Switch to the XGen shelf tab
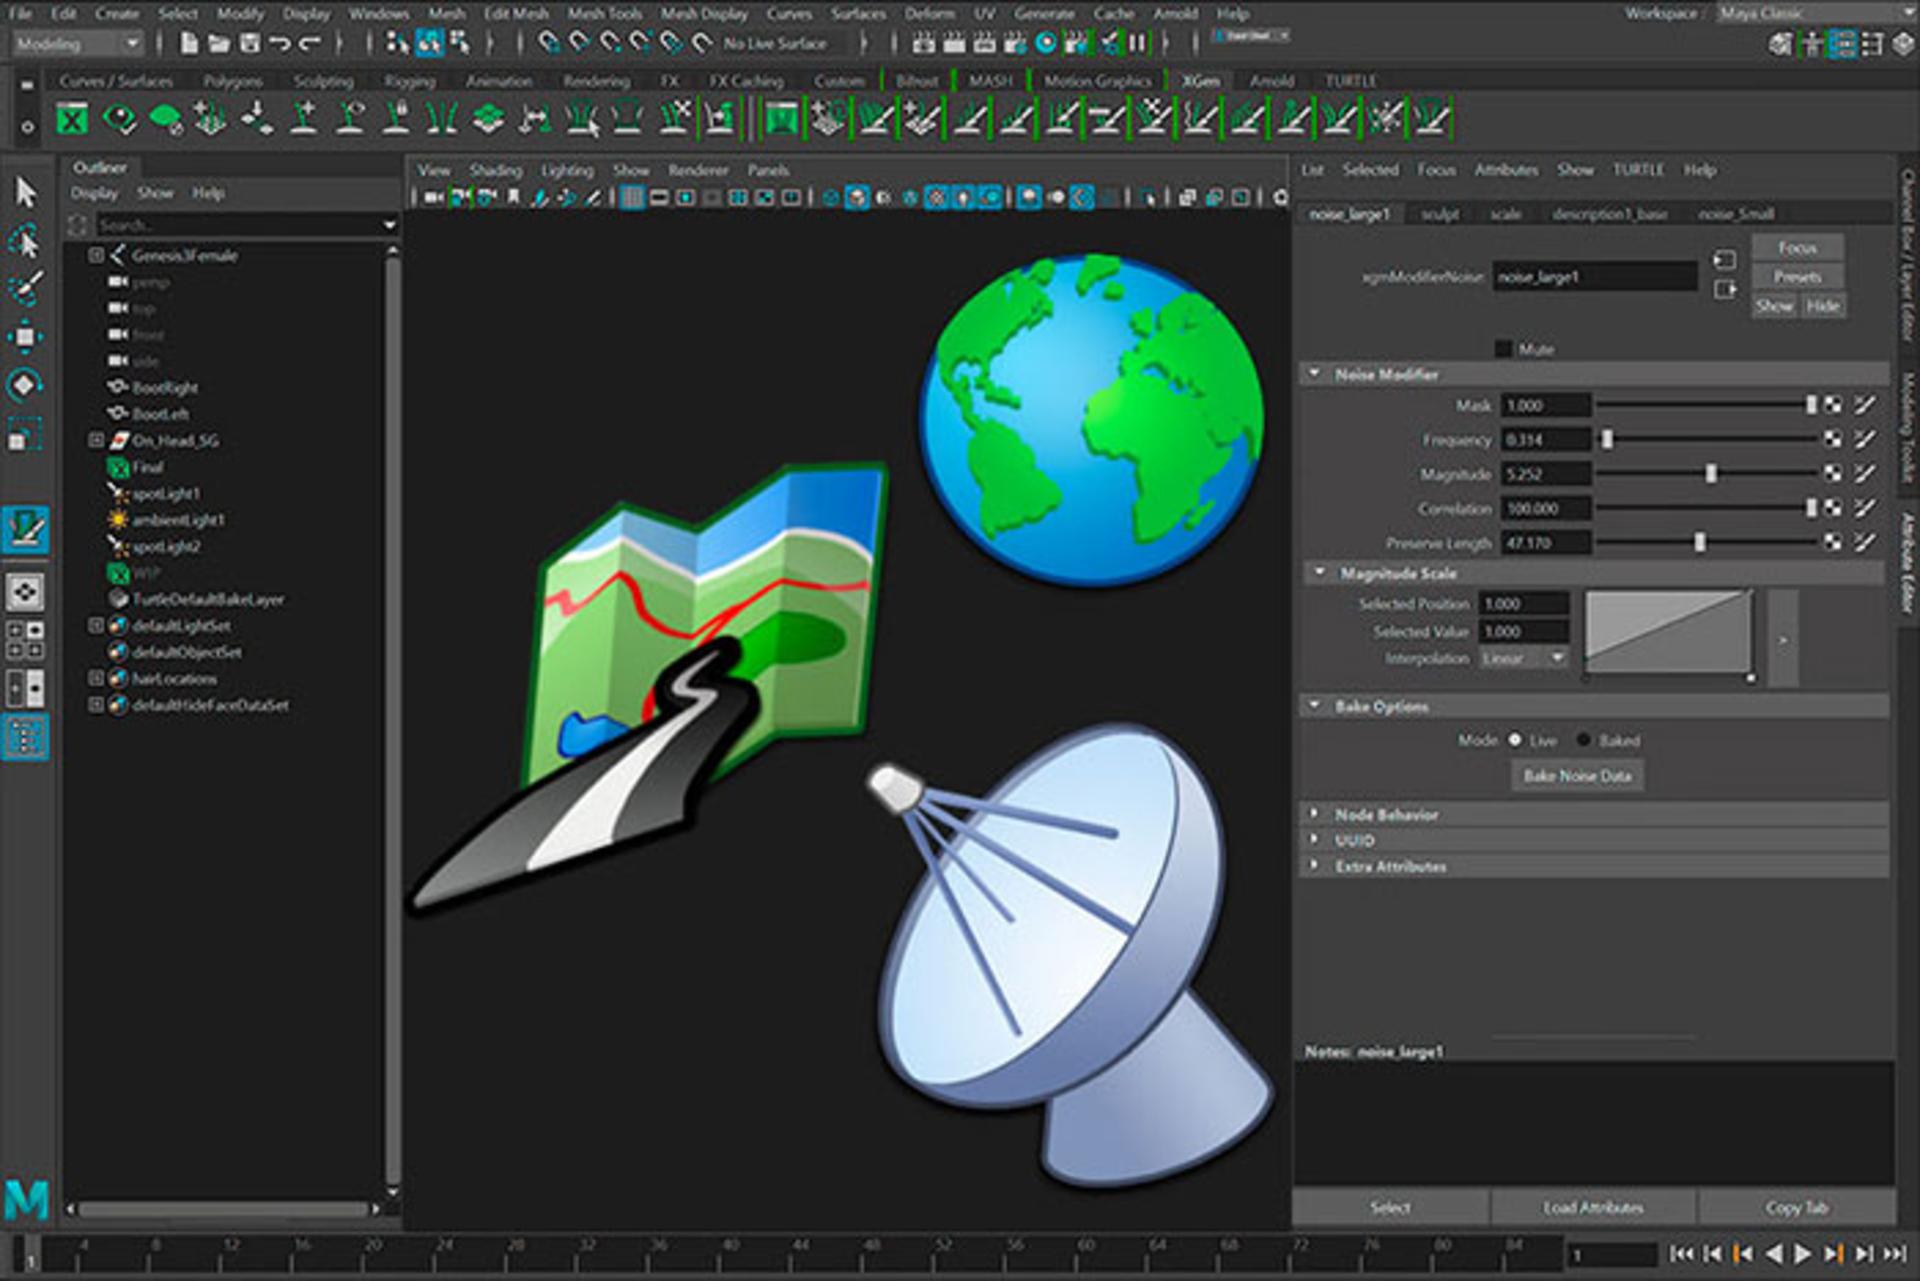The height and width of the screenshot is (1281, 1920). pyautogui.click(x=1200, y=81)
